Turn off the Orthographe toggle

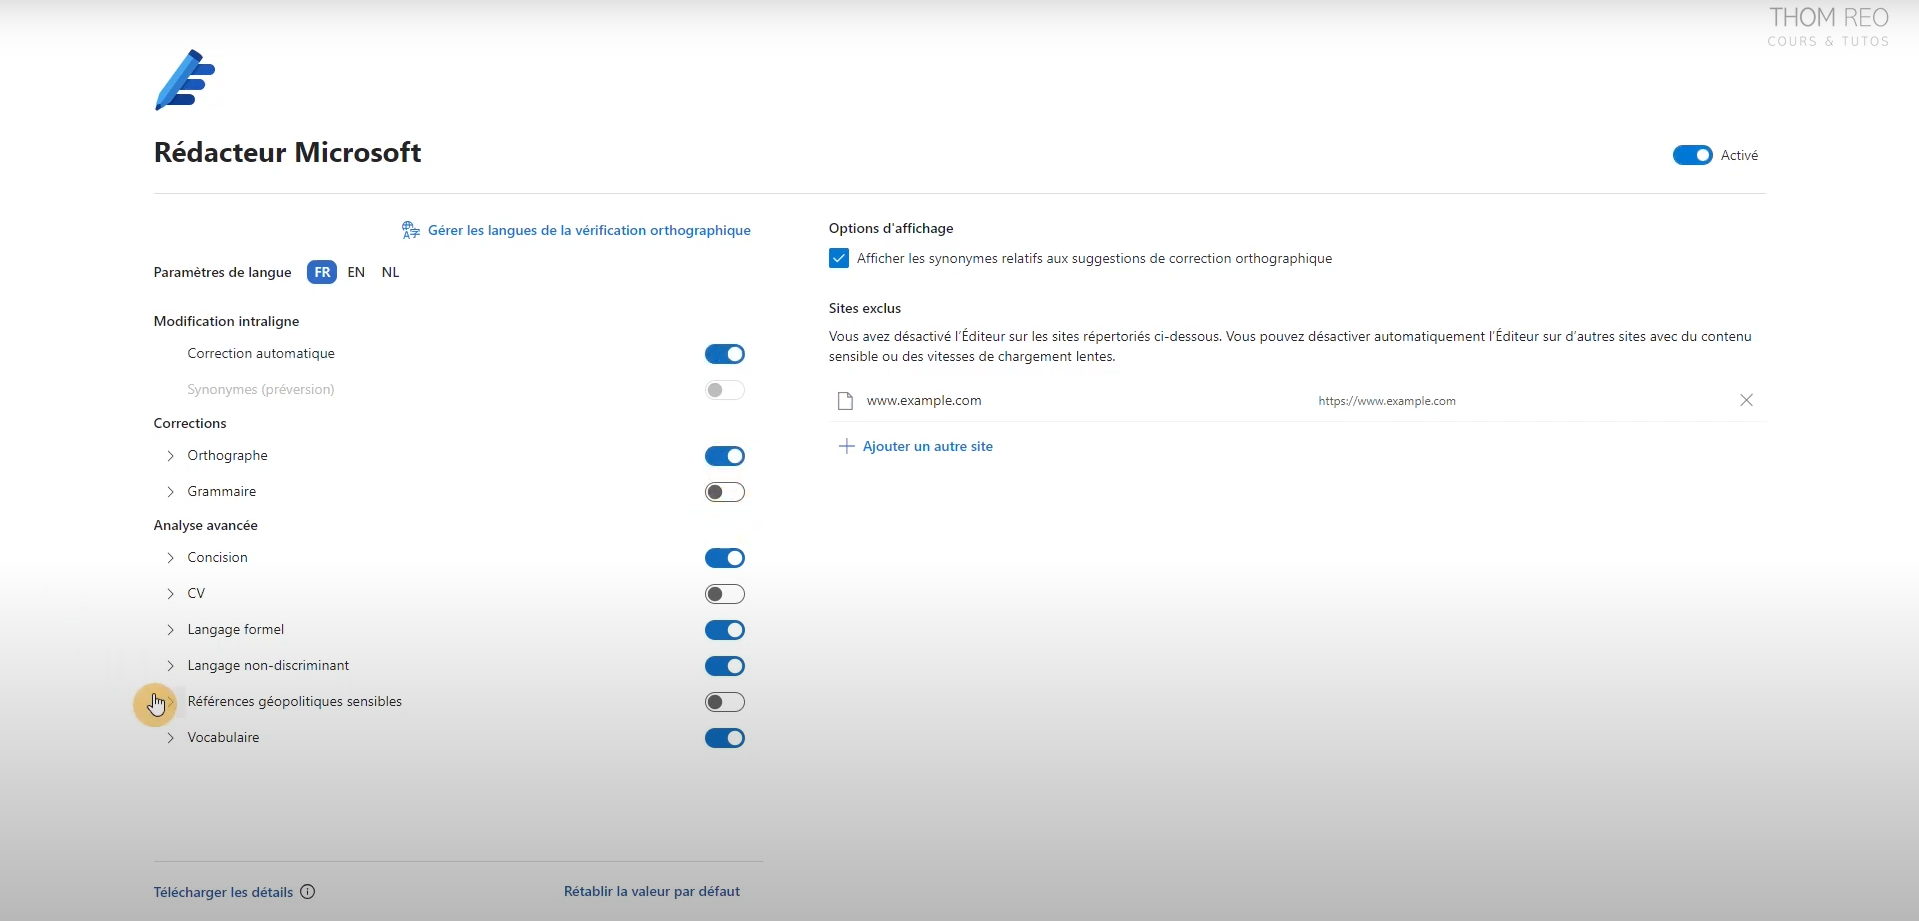(x=725, y=456)
